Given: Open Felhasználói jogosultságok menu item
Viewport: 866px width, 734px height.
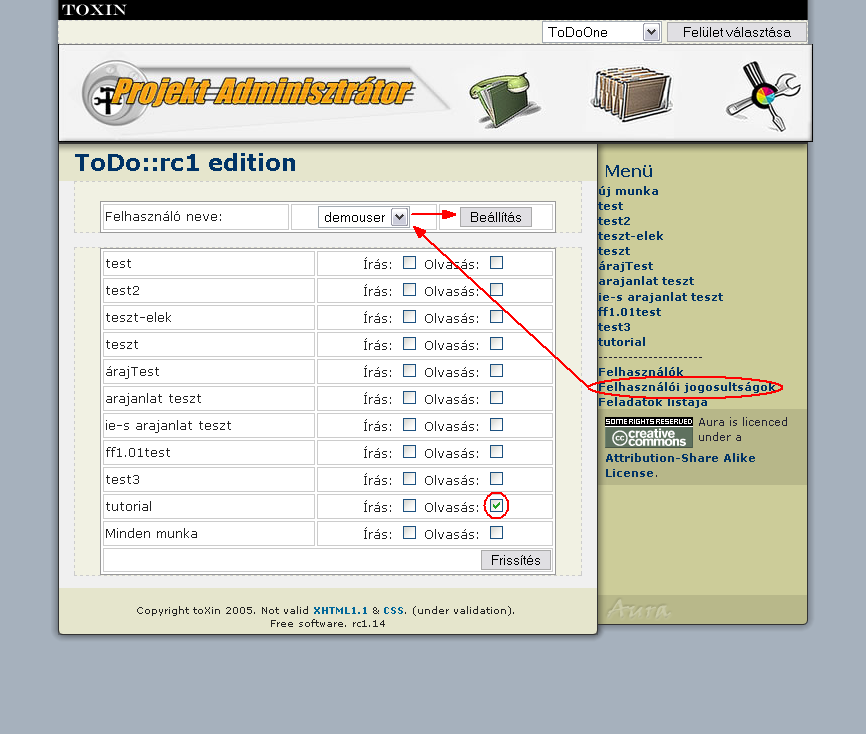Looking at the screenshot, I should coord(687,387).
